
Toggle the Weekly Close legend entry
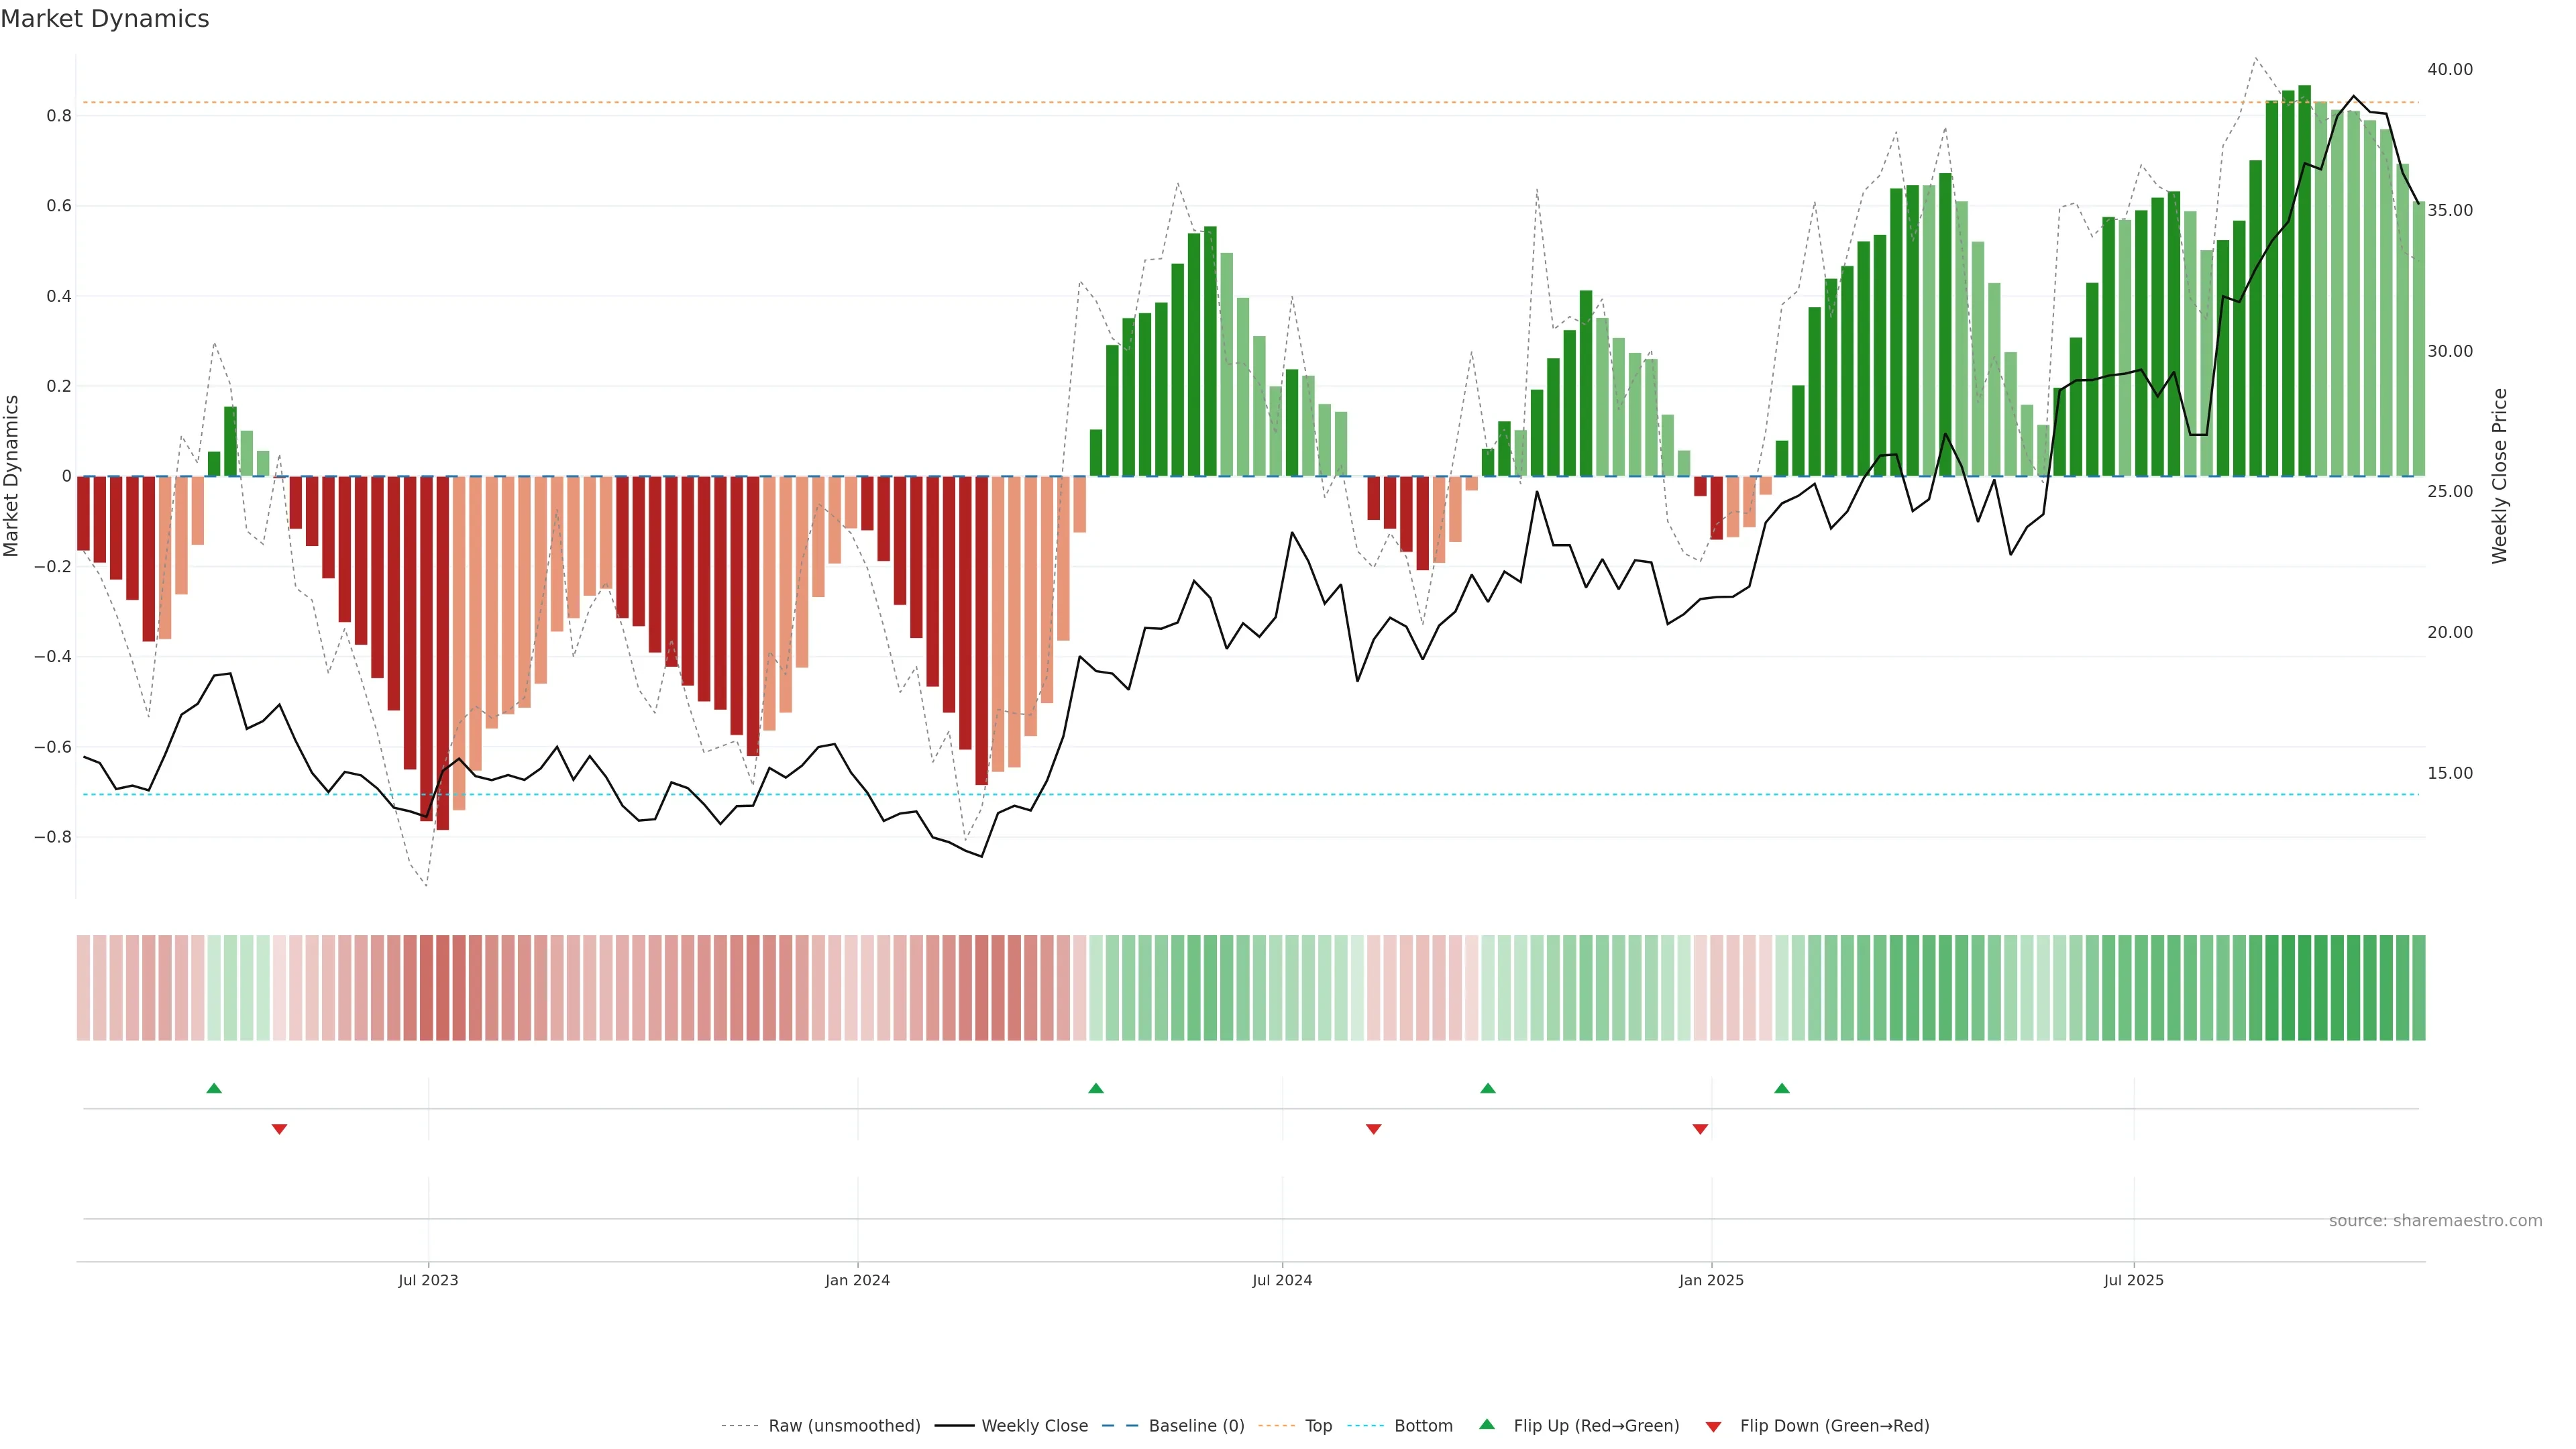[x=1034, y=1426]
